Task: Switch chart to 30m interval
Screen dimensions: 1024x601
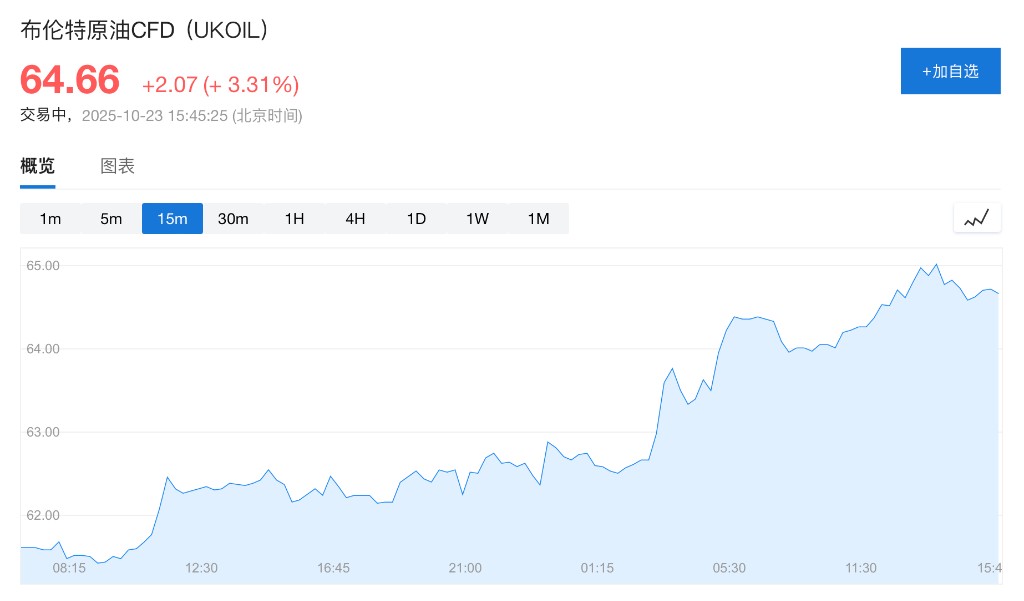Action: pos(233,218)
